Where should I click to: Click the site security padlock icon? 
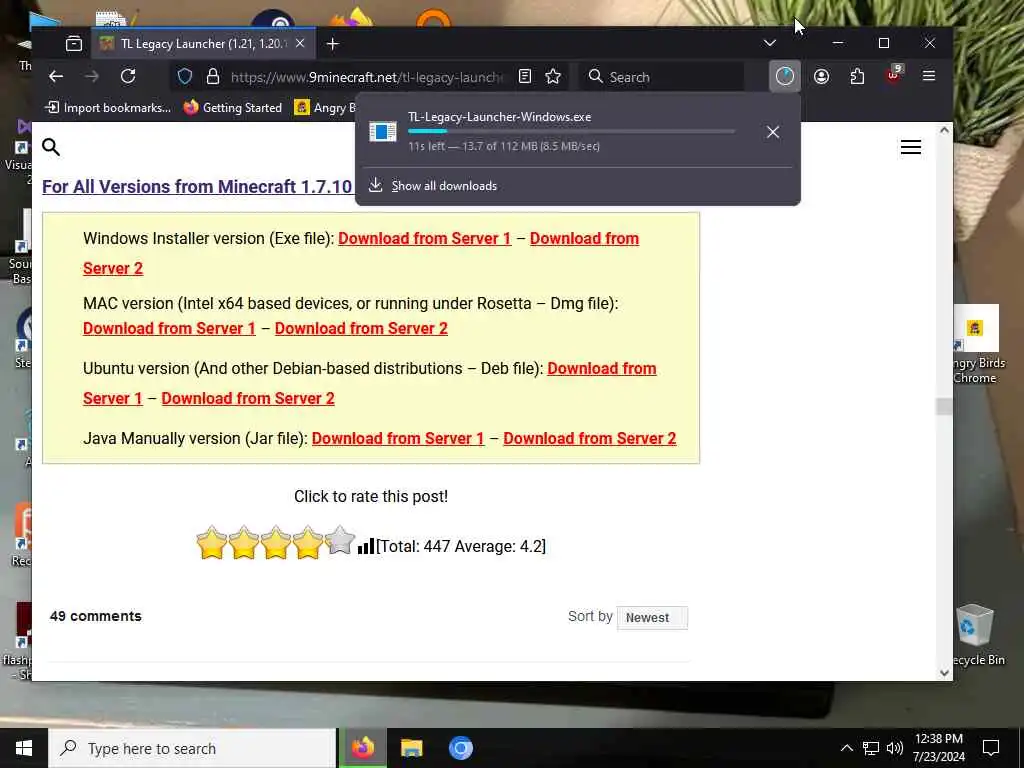[x=213, y=76]
